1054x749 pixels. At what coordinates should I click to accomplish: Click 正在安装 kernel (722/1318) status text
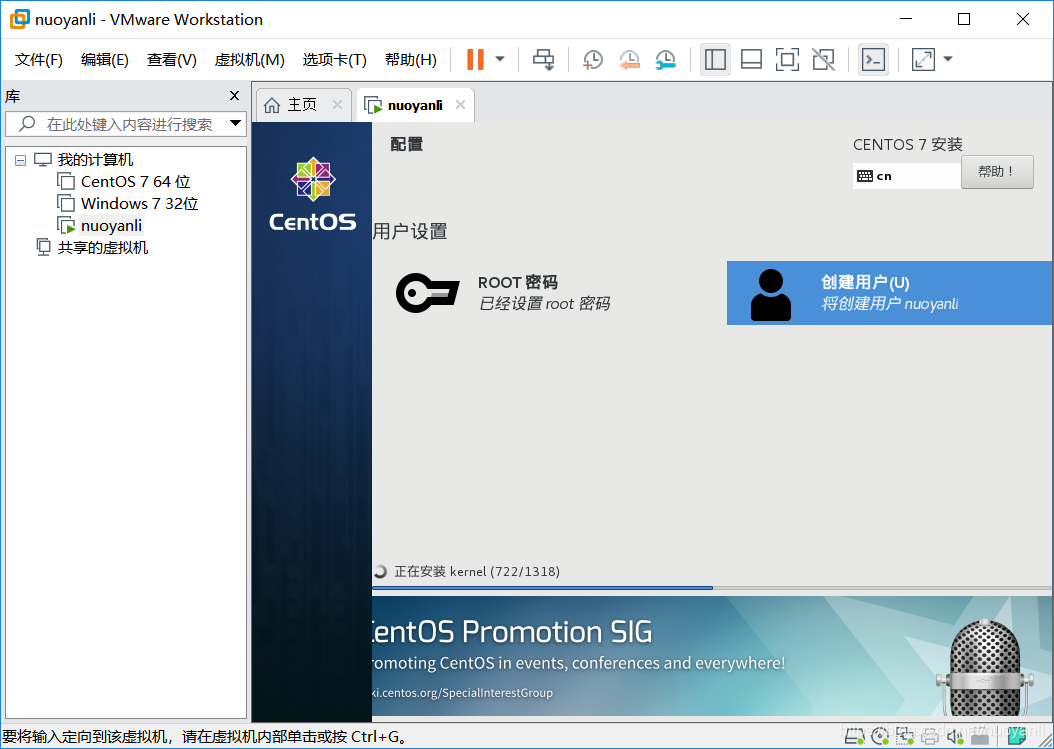477,571
